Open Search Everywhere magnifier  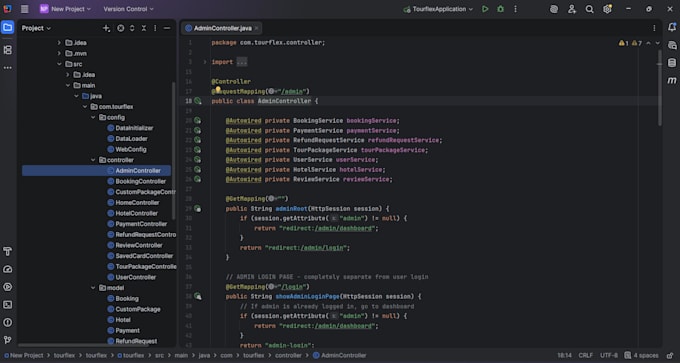tap(589, 9)
